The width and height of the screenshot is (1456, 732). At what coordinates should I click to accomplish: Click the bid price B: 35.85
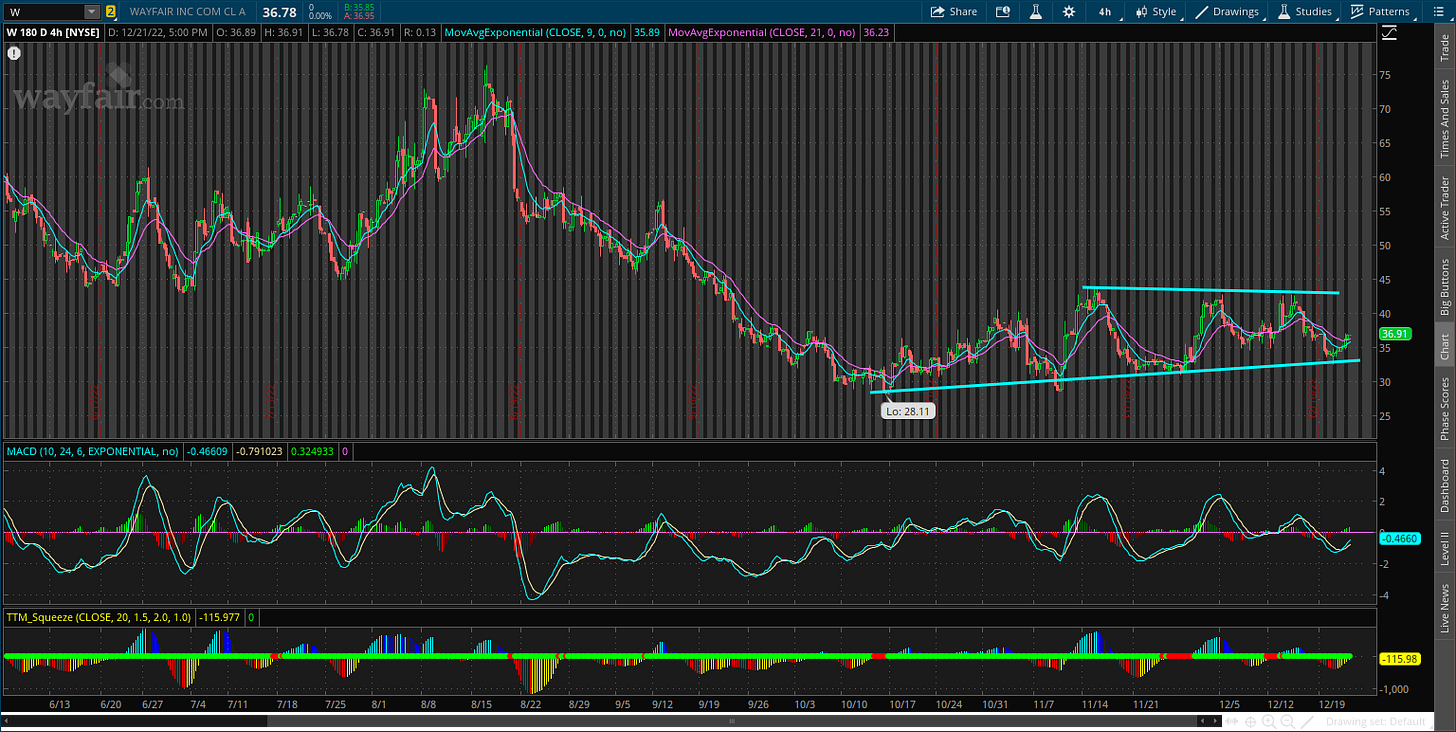tap(358, 7)
